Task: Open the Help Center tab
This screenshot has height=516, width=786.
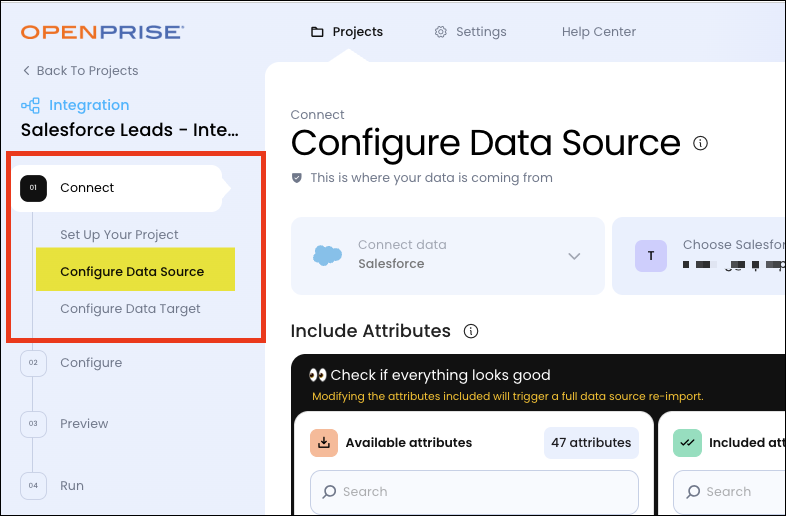Action: [599, 32]
